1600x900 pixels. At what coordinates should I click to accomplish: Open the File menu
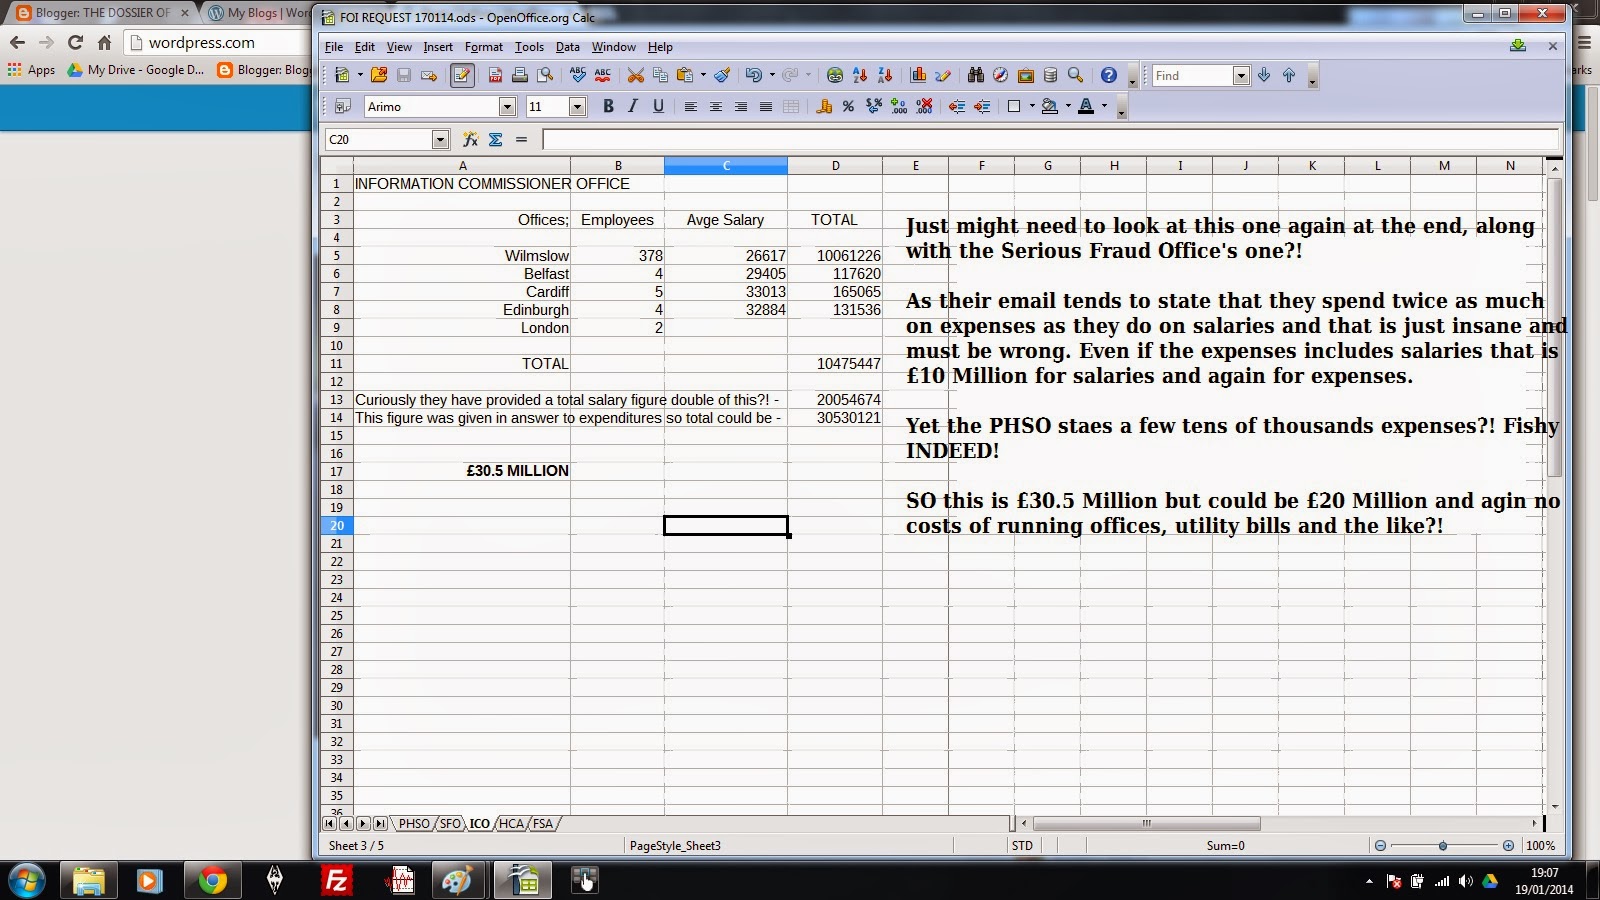click(334, 47)
